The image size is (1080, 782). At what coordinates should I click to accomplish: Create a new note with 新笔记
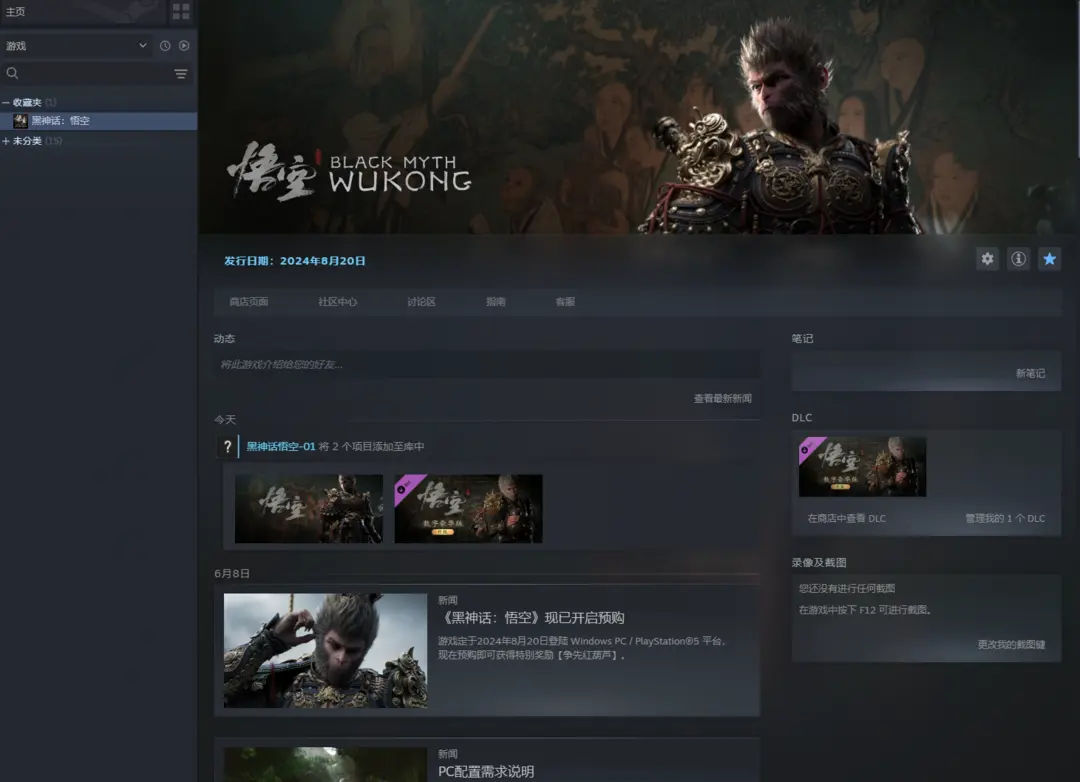tap(1030, 373)
